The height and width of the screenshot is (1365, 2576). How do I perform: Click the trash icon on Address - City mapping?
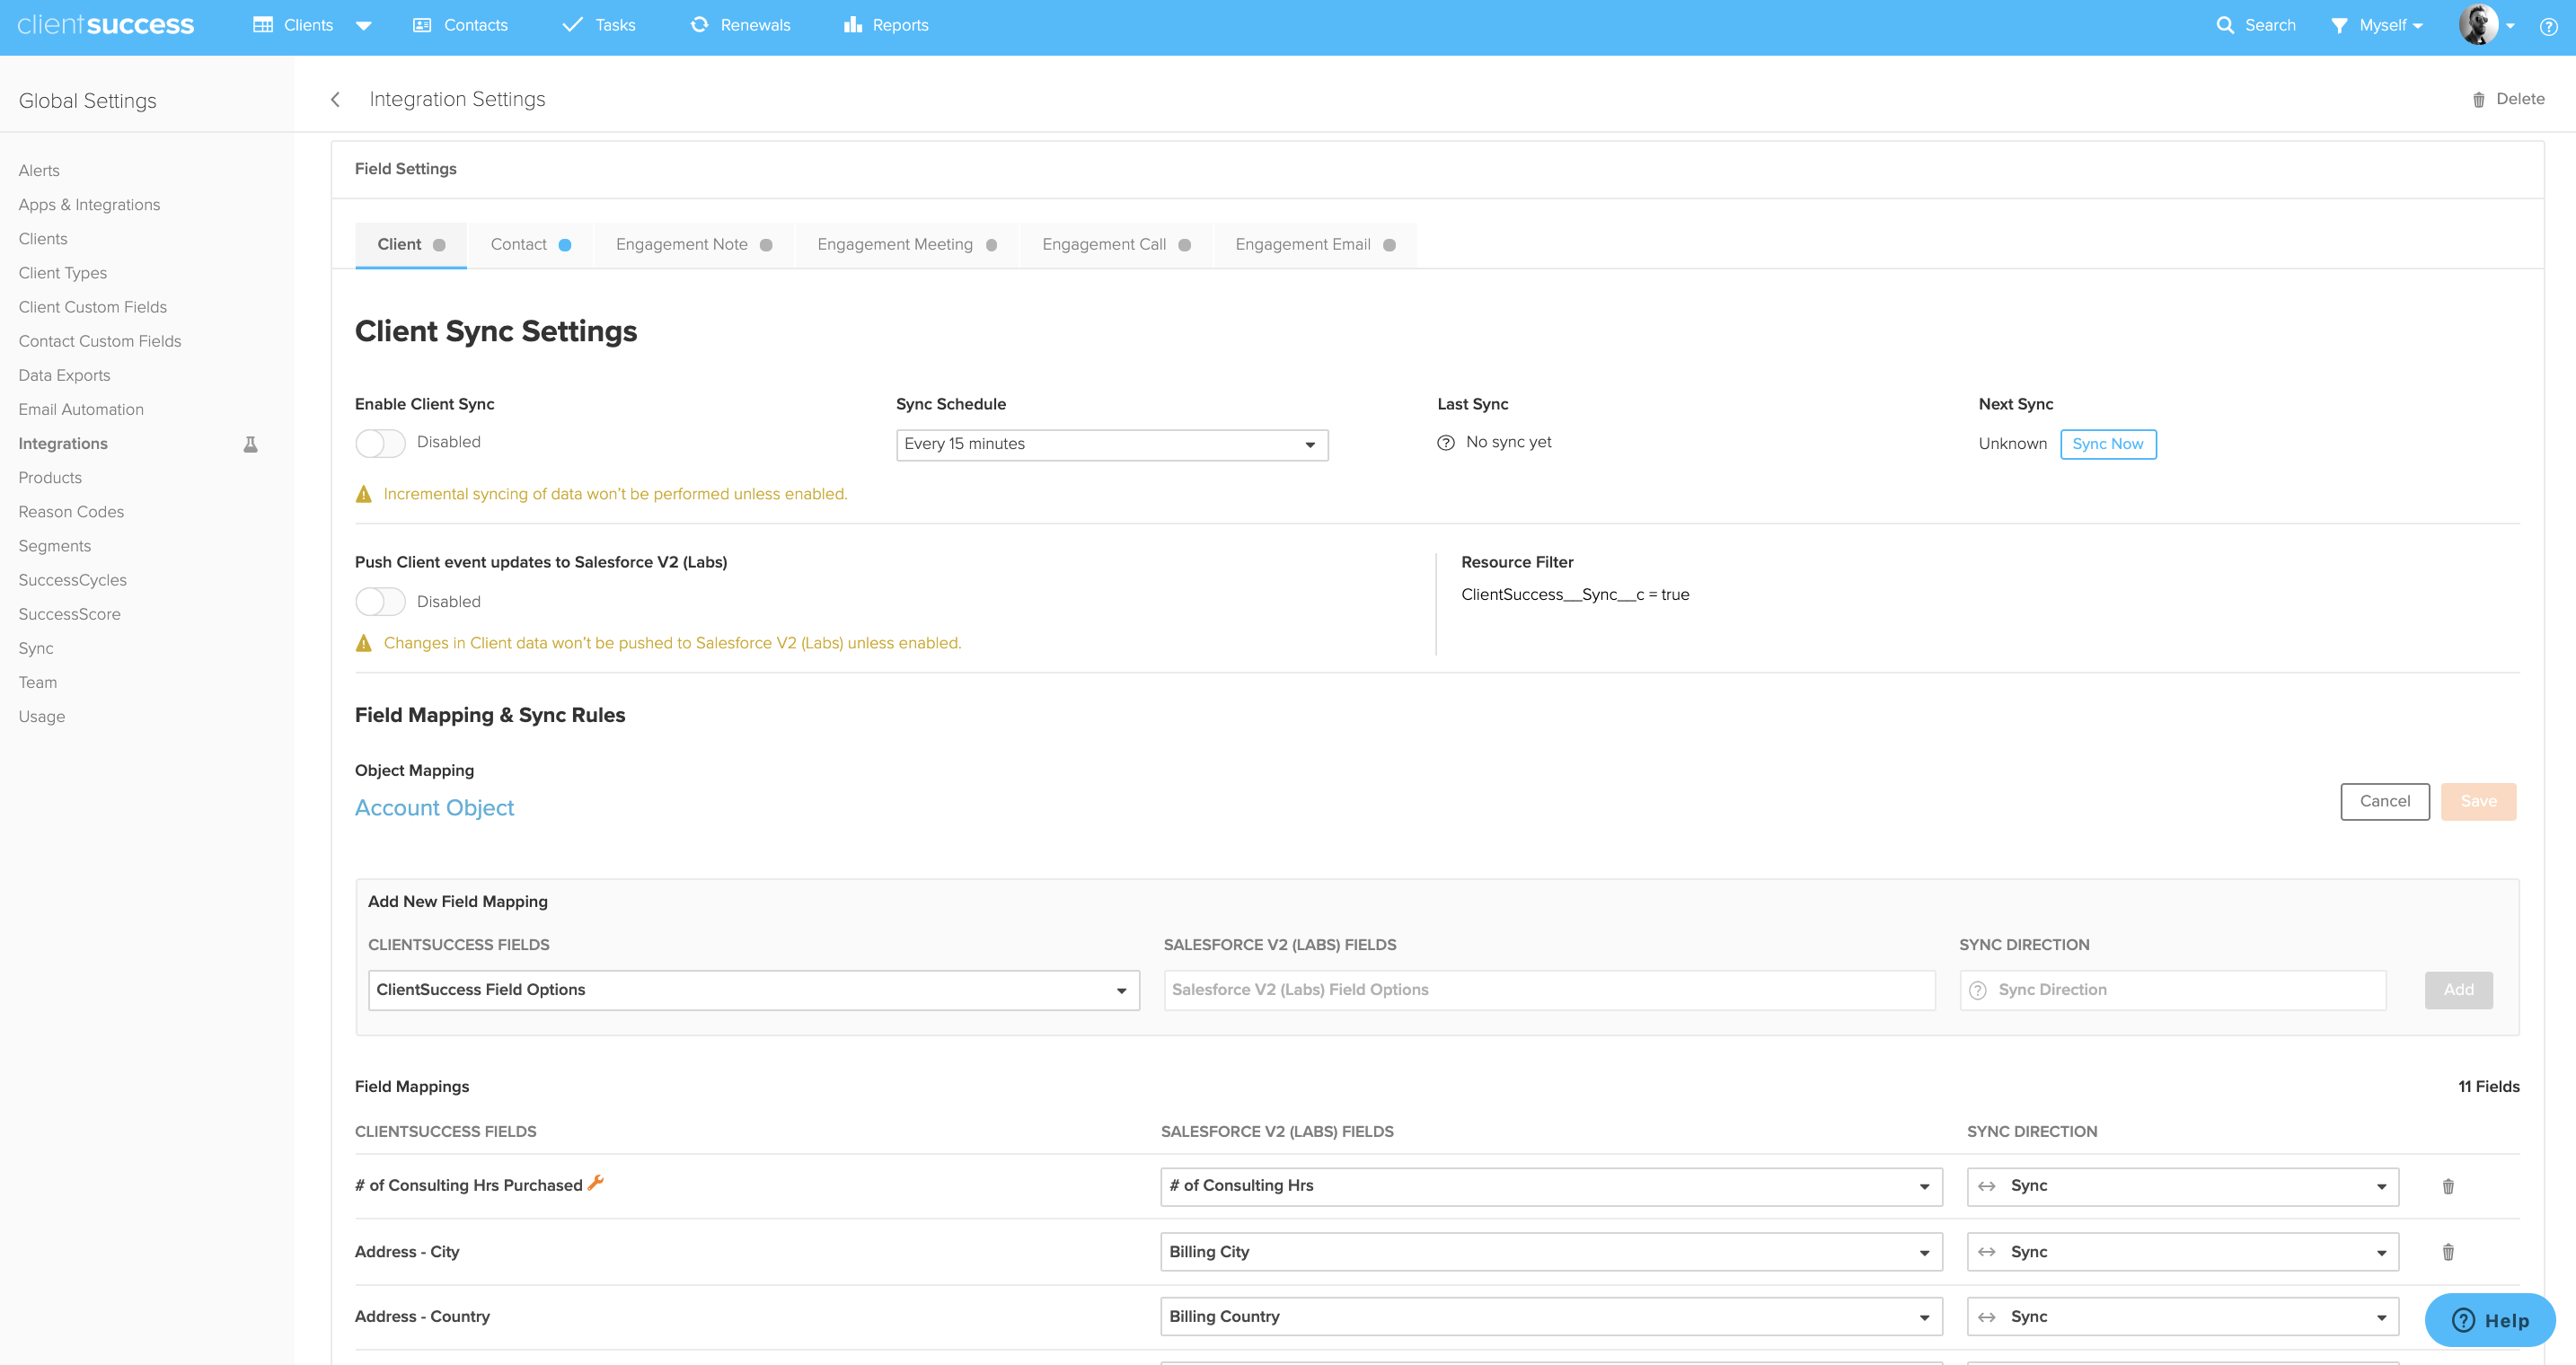tap(2448, 1251)
